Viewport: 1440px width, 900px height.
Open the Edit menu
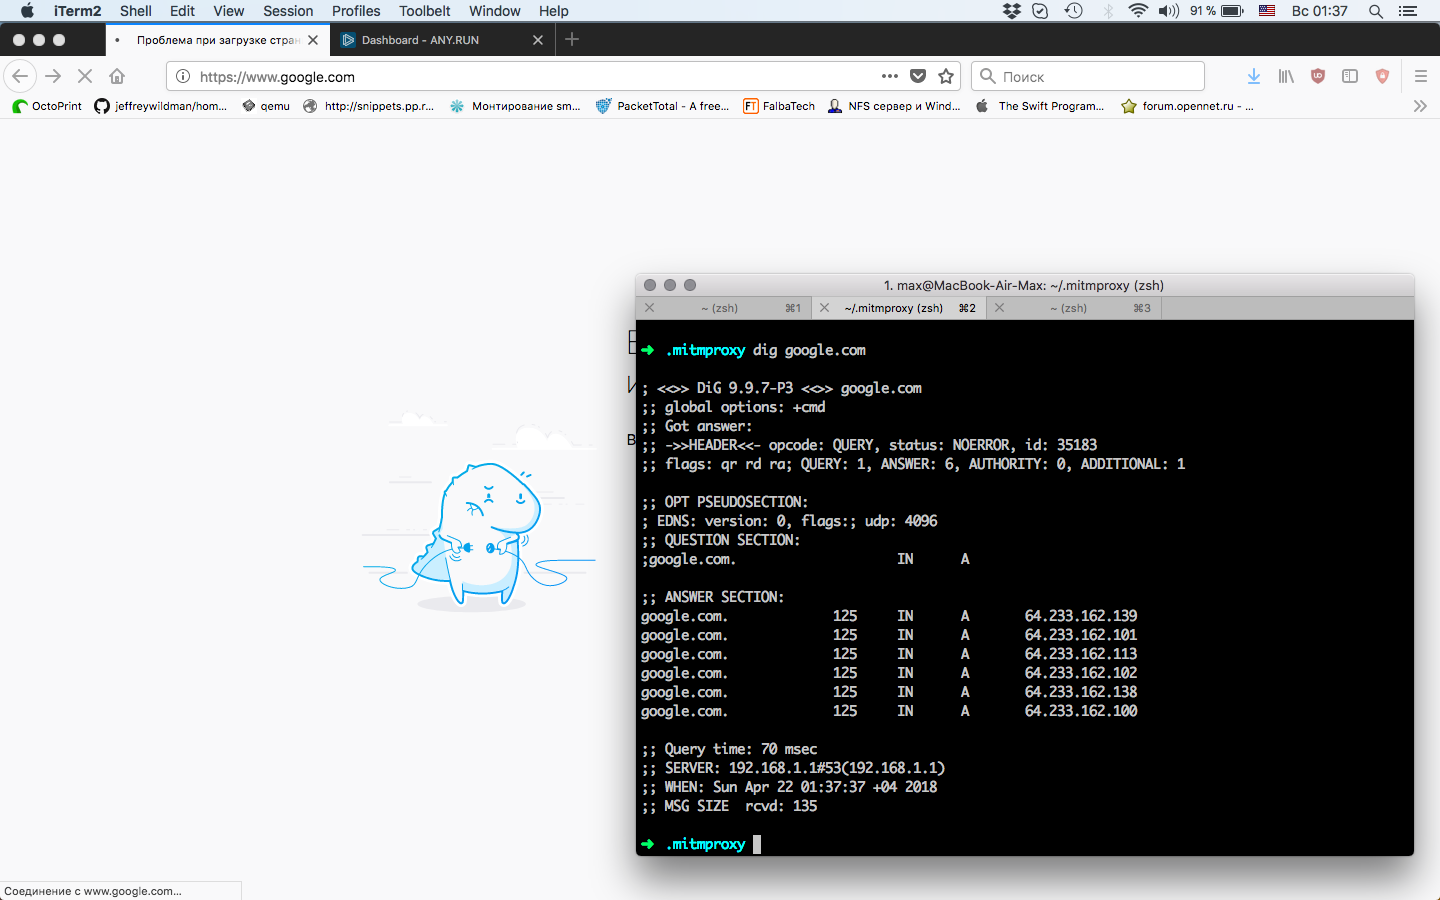click(182, 11)
